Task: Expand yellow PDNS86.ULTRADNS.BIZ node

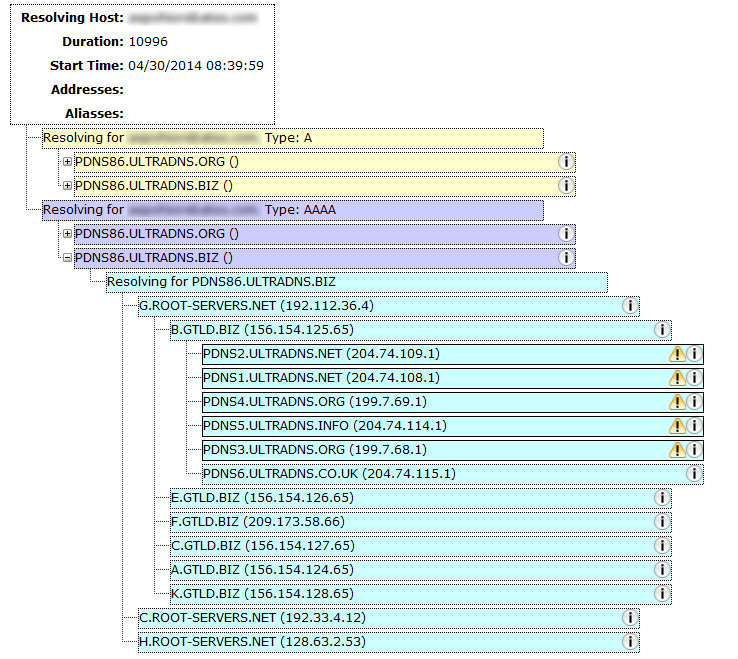Action: 67,185
